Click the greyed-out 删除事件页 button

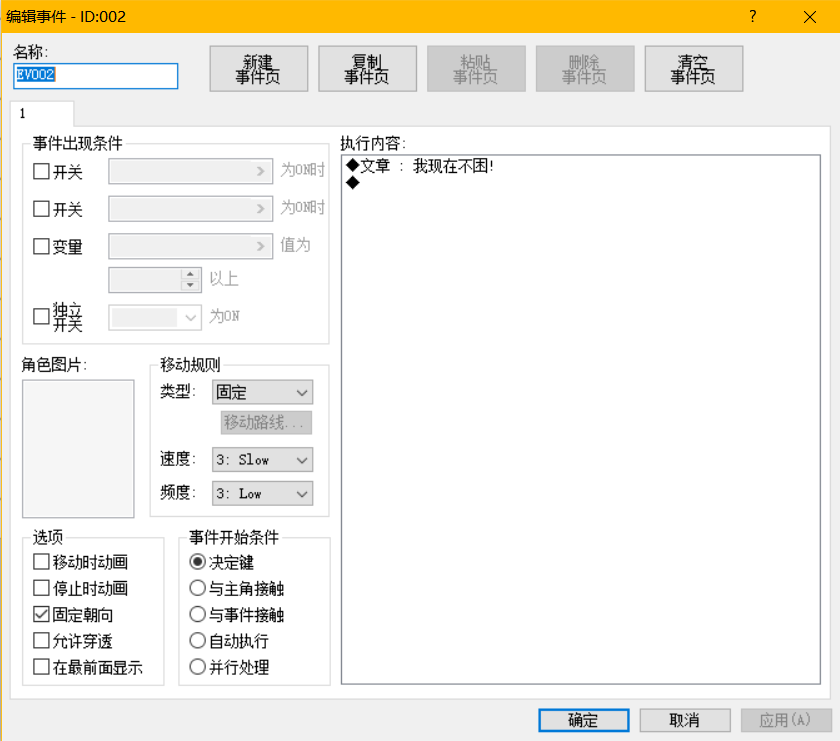585,69
